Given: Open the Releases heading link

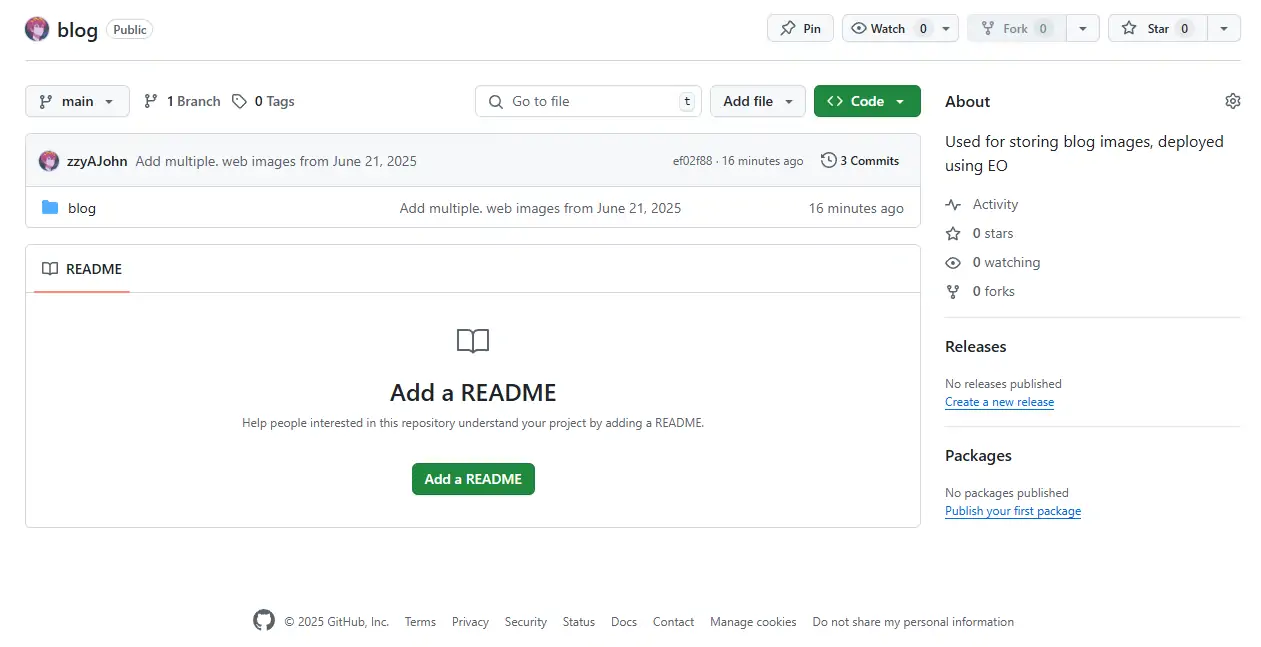Looking at the screenshot, I should point(976,346).
